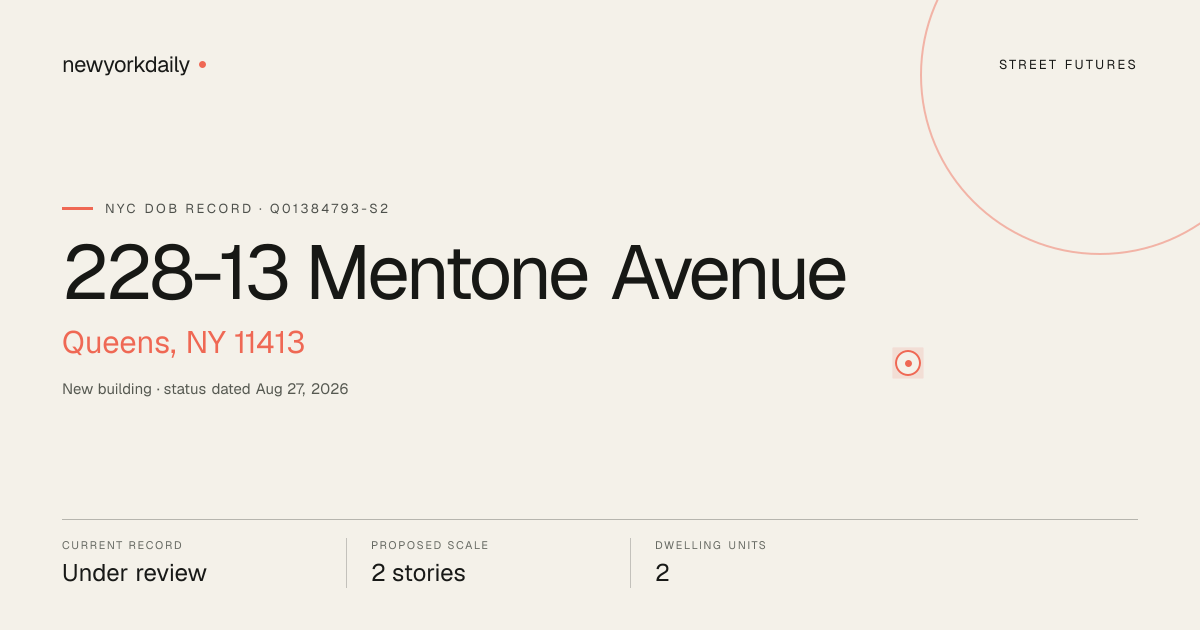Click the orange target location marker icon
The height and width of the screenshot is (630, 1200).
[x=908, y=363]
